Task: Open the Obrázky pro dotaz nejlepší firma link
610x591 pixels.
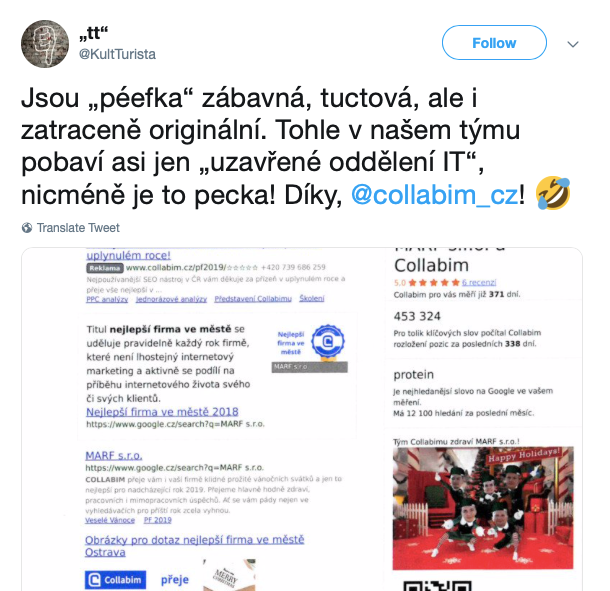Action: coord(195,546)
